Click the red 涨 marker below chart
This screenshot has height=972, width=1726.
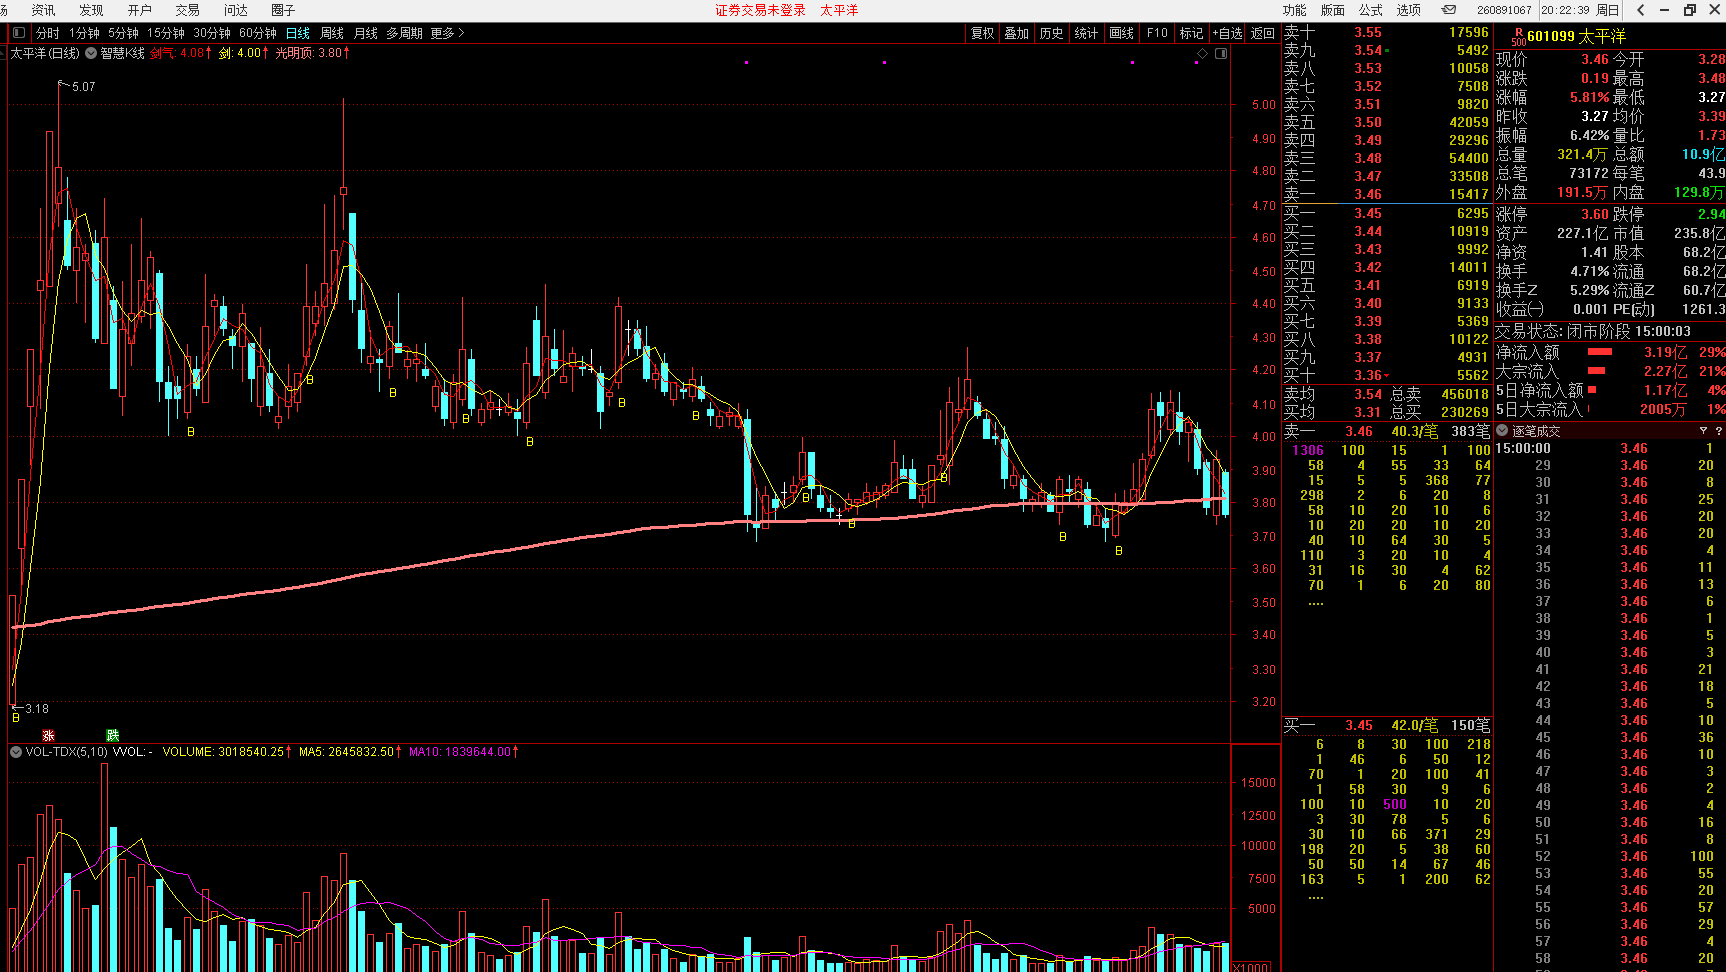[x=49, y=735]
